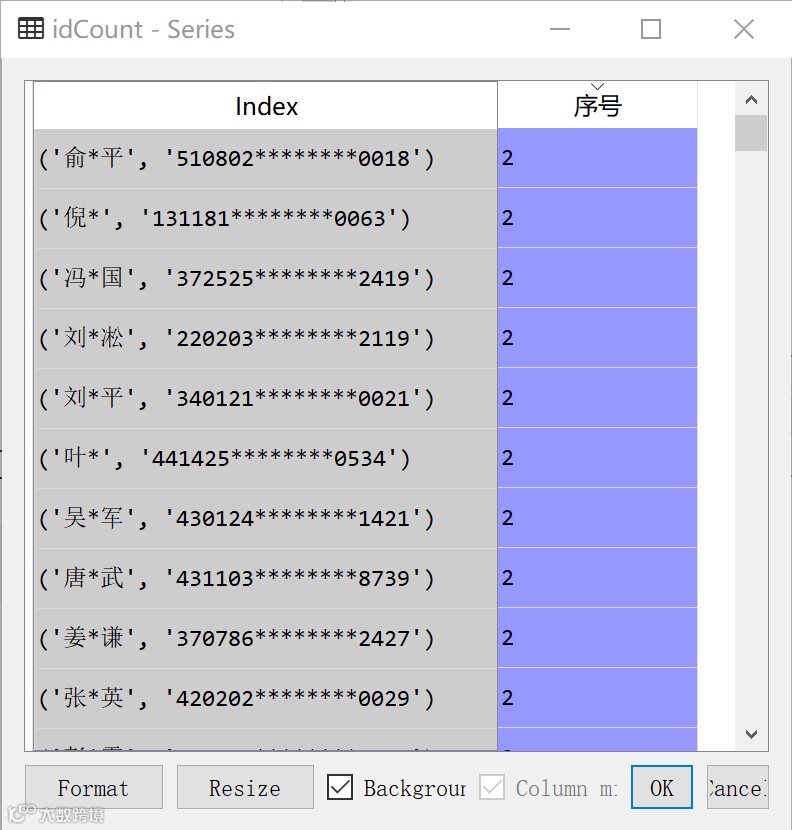Maximize the idCount Series window
This screenshot has width=792, height=830.
point(651,29)
